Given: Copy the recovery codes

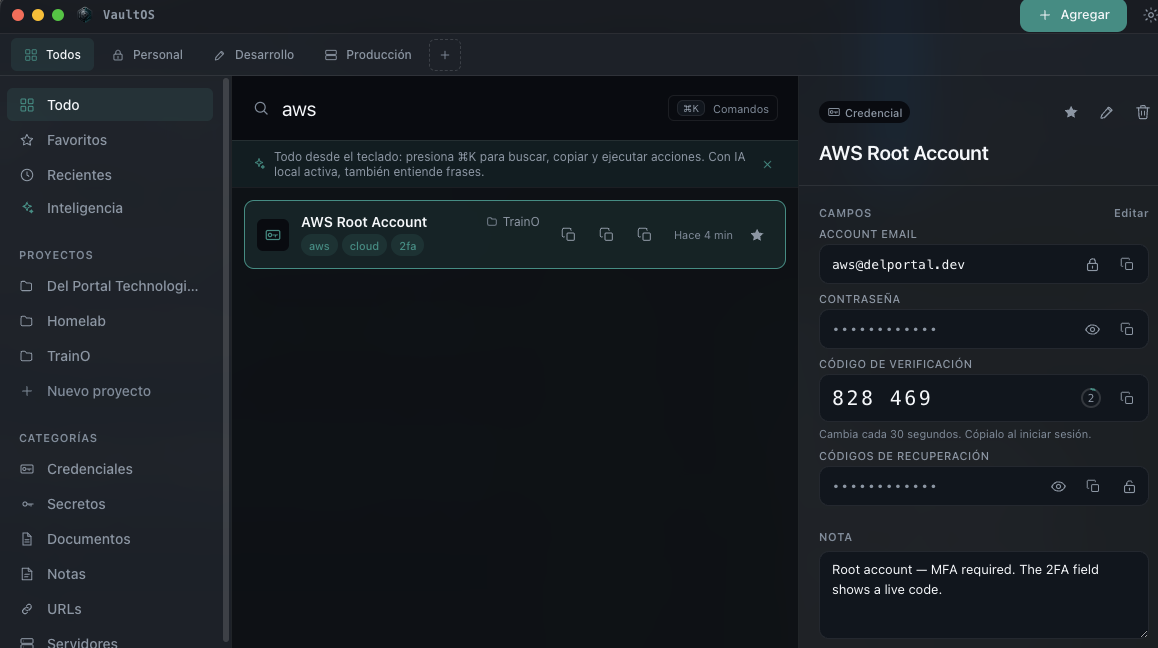Looking at the screenshot, I should point(1093,487).
